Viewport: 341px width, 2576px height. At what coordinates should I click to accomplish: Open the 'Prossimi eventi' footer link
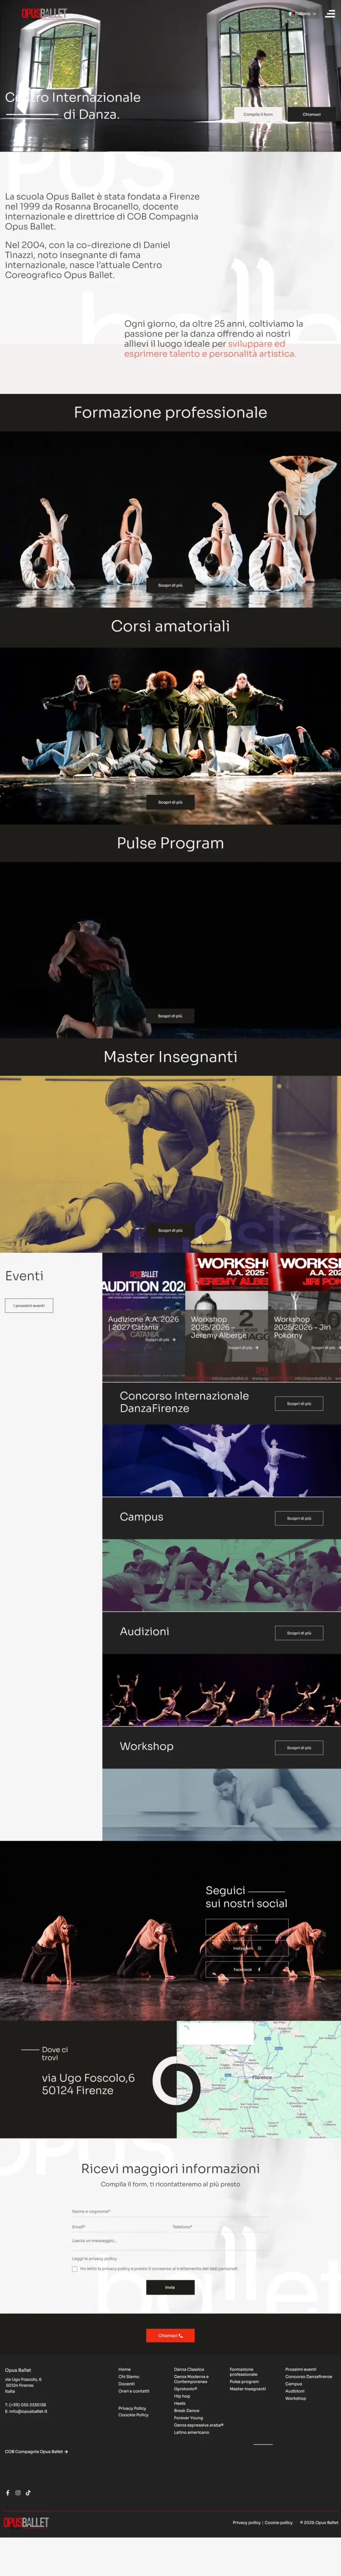(x=300, y=2369)
